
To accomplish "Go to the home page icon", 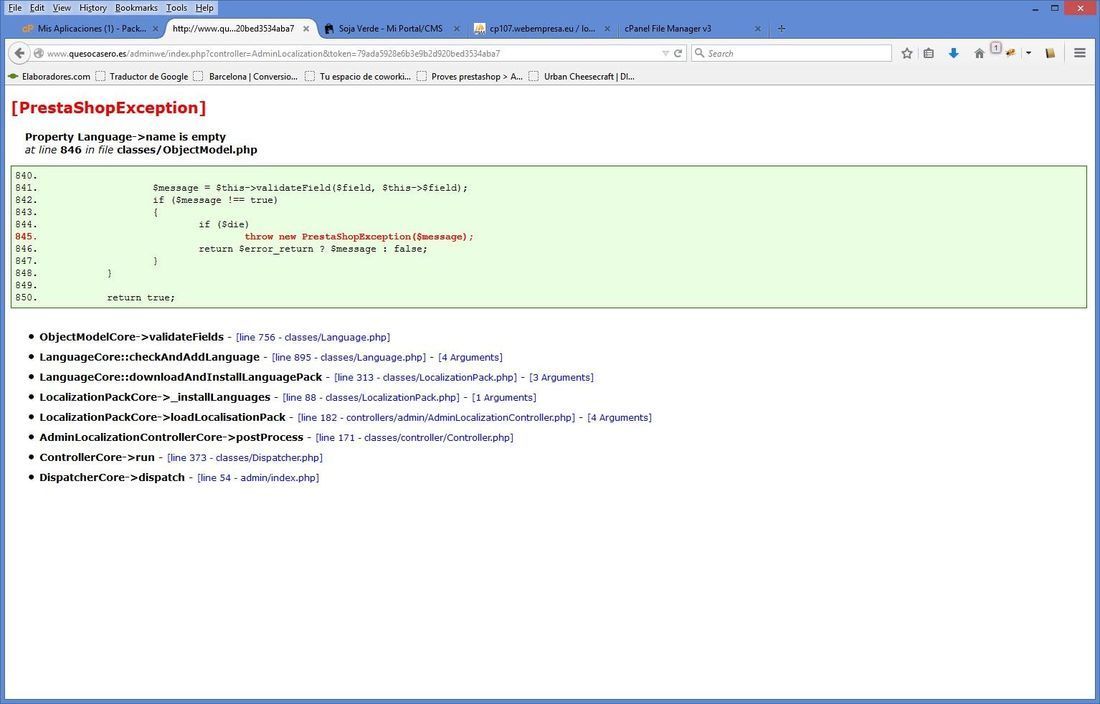I will [979, 53].
